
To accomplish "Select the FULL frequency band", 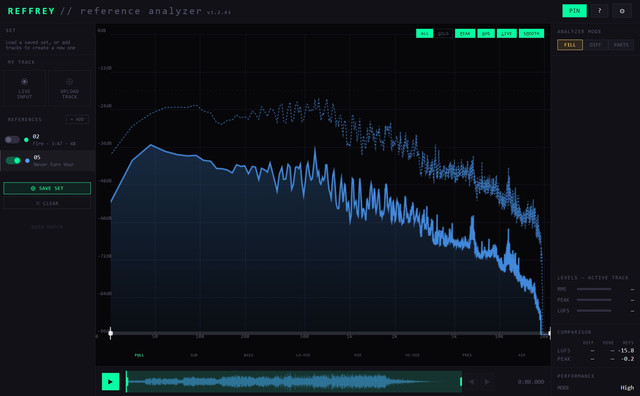I will tap(139, 355).
